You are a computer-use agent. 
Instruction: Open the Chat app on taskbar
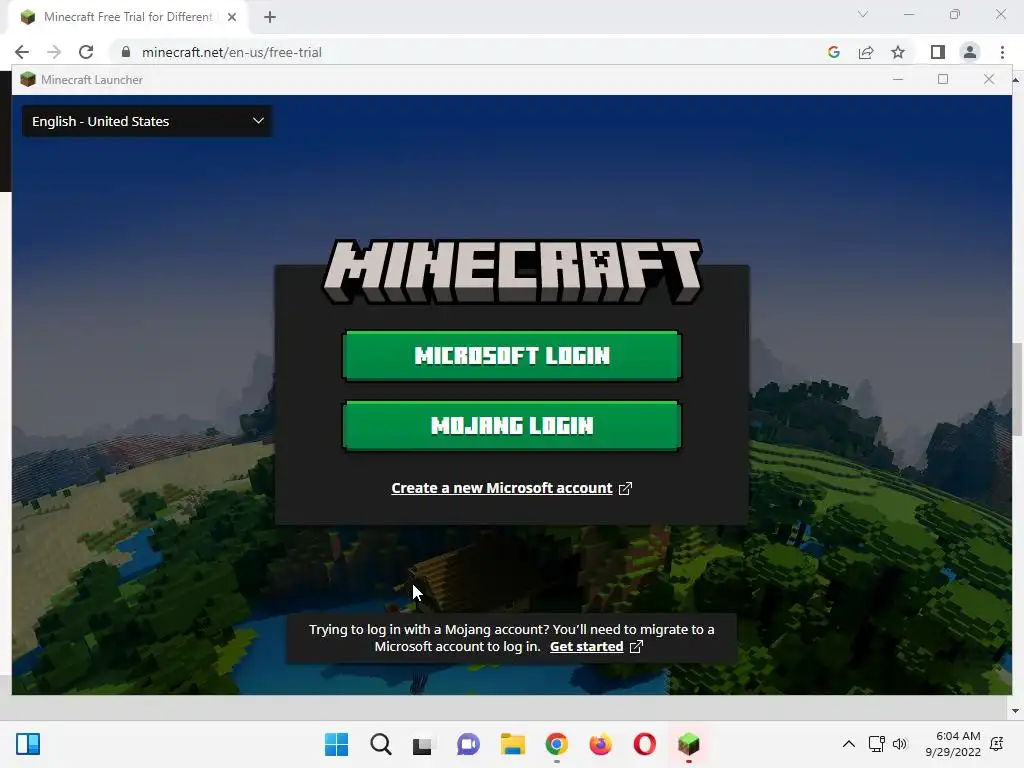(468, 744)
